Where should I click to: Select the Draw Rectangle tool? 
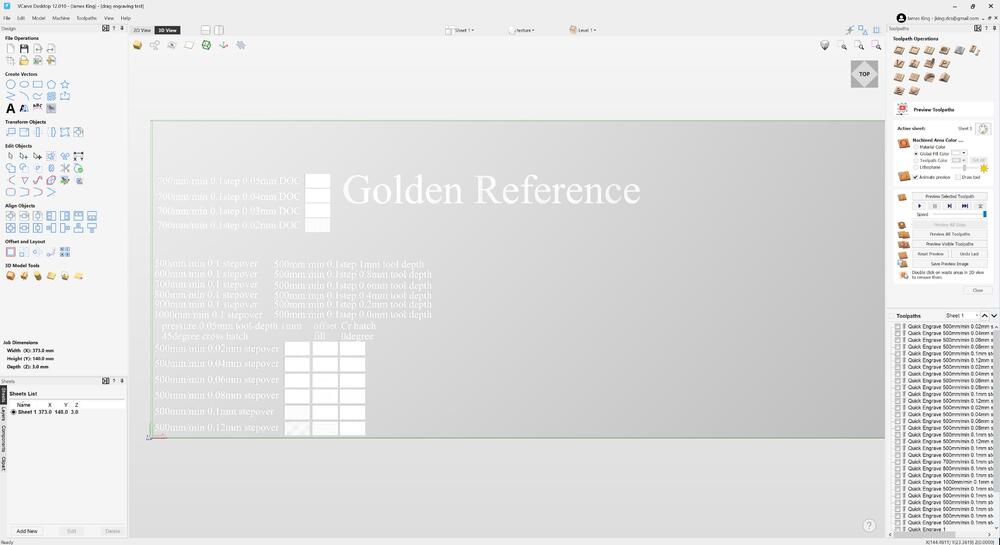(x=37, y=85)
